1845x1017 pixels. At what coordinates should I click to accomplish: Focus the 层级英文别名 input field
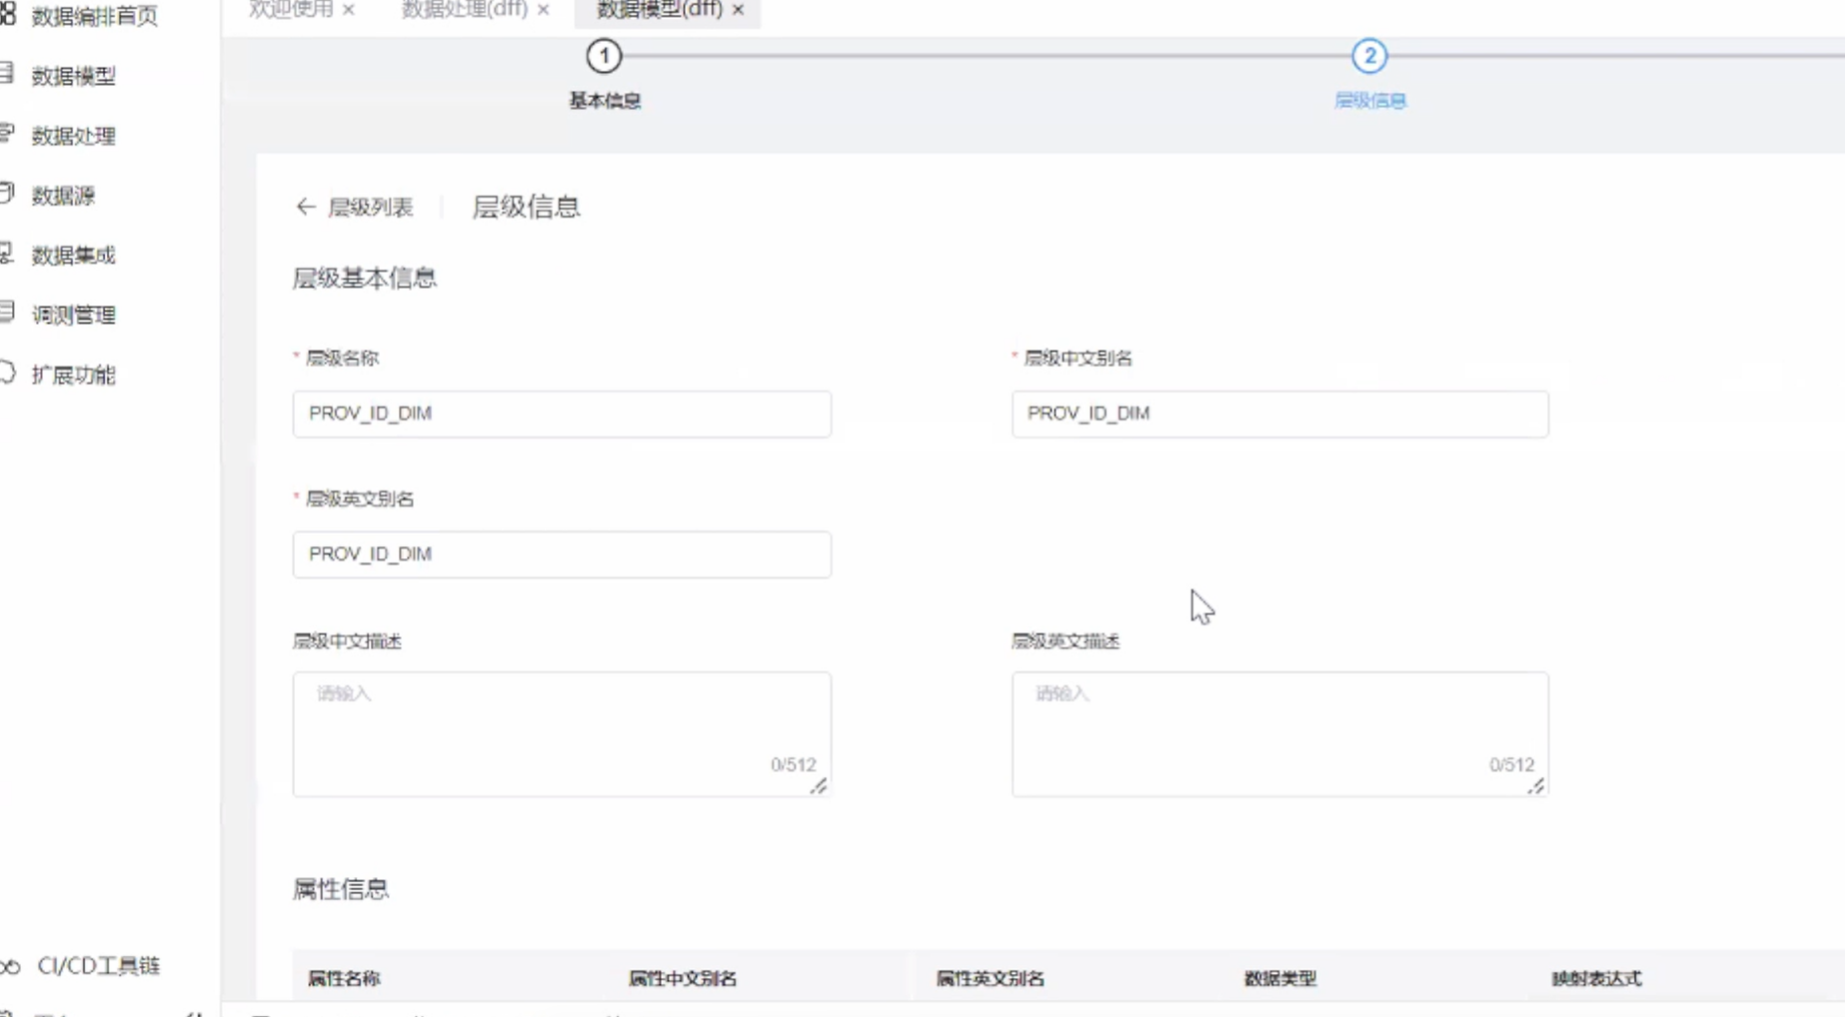(x=562, y=554)
